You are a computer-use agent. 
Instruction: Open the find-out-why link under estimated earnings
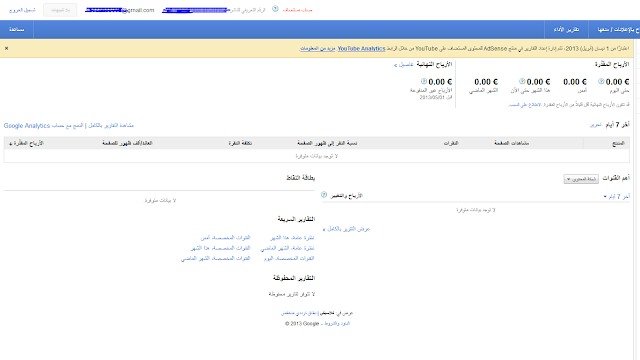pos(525,105)
